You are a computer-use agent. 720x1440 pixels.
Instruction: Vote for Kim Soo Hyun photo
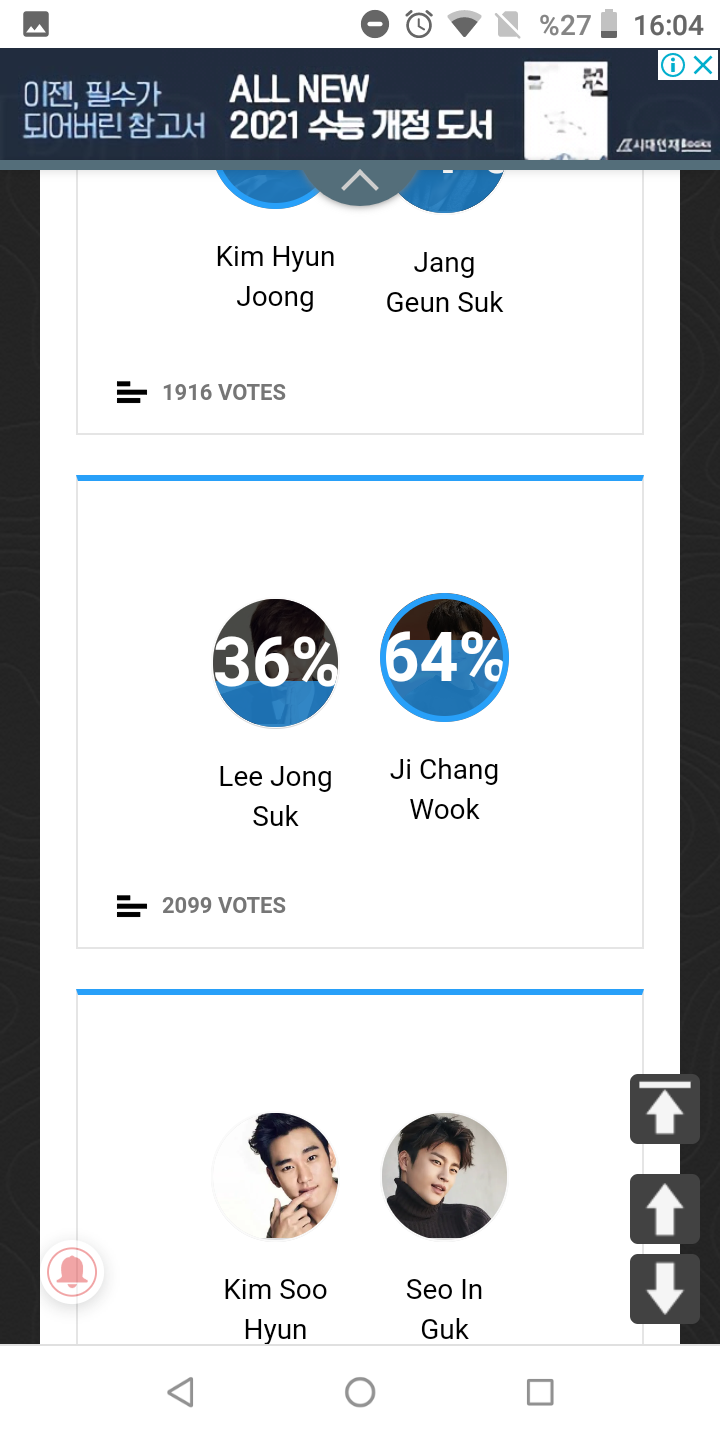[275, 1176]
